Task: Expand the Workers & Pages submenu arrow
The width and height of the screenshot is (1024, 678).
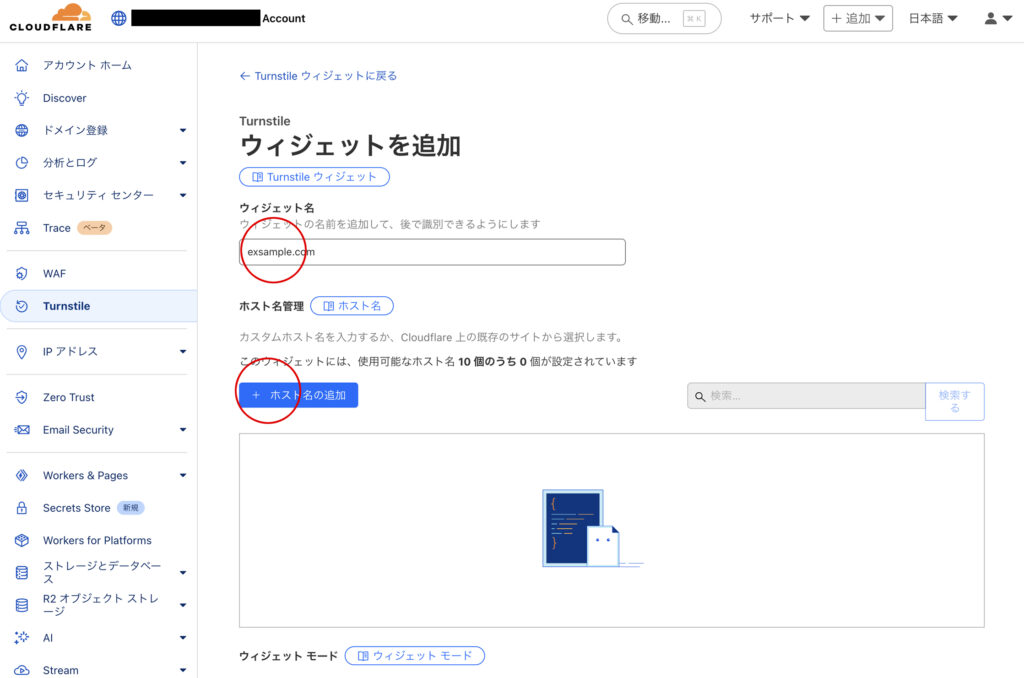Action: tap(183, 476)
